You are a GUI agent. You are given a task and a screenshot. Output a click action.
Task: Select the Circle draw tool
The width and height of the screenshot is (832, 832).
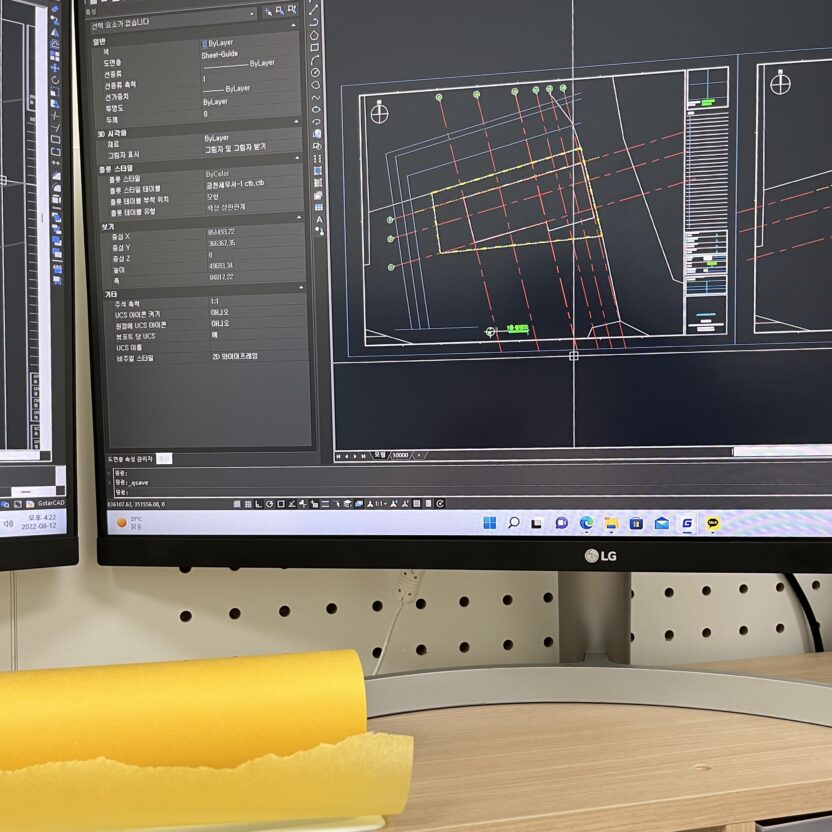[314, 72]
